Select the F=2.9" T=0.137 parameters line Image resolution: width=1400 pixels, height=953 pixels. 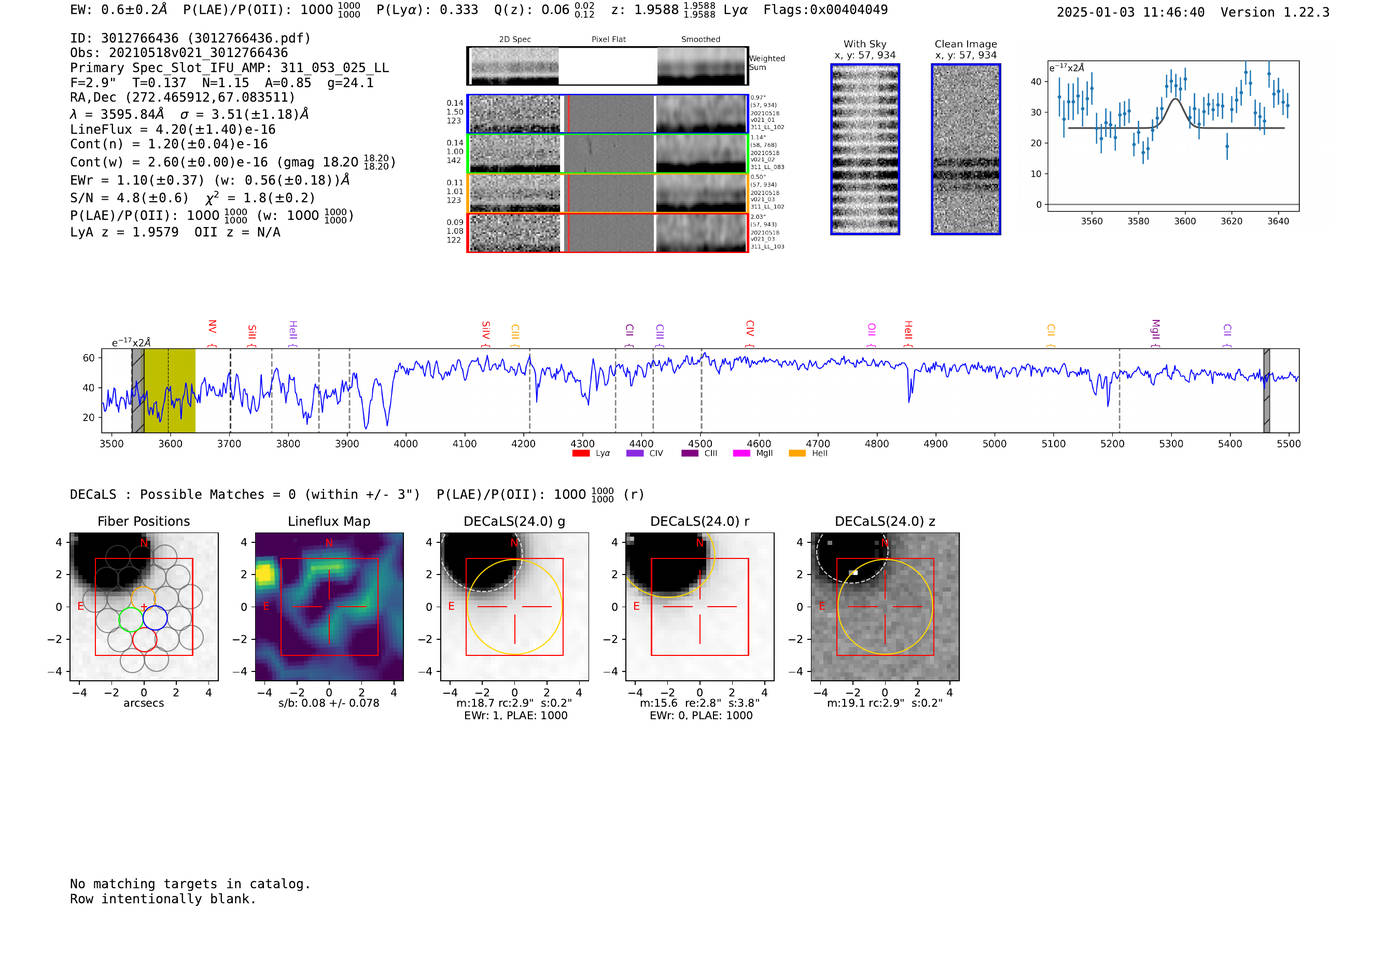pos(222,83)
